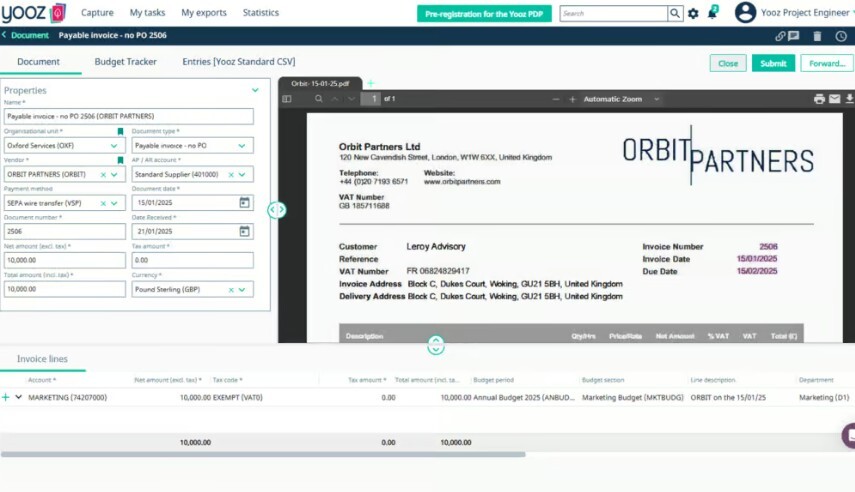The width and height of the screenshot is (855, 492).
Task: Open the AP / AR account dropdown
Action: click(242, 175)
